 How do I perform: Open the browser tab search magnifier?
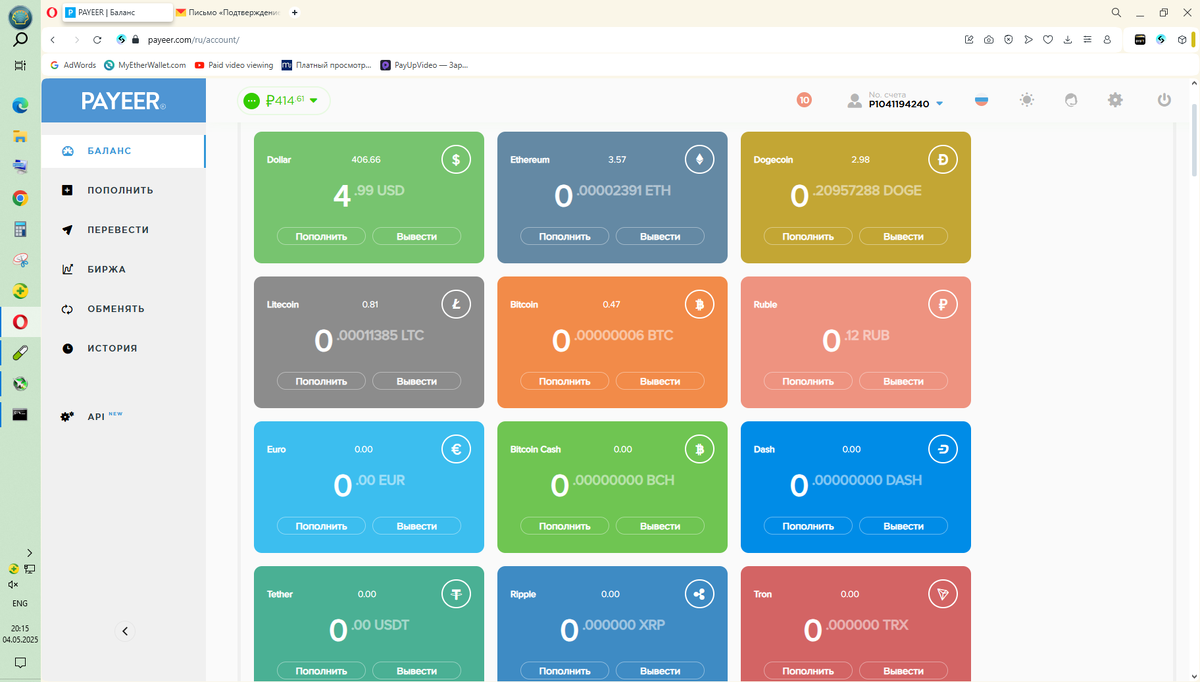1116,12
